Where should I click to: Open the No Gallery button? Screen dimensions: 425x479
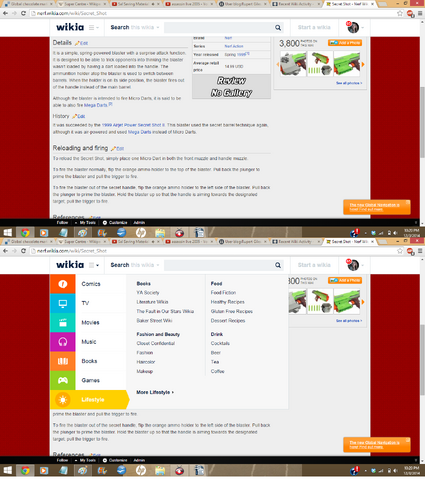coord(231,93)
